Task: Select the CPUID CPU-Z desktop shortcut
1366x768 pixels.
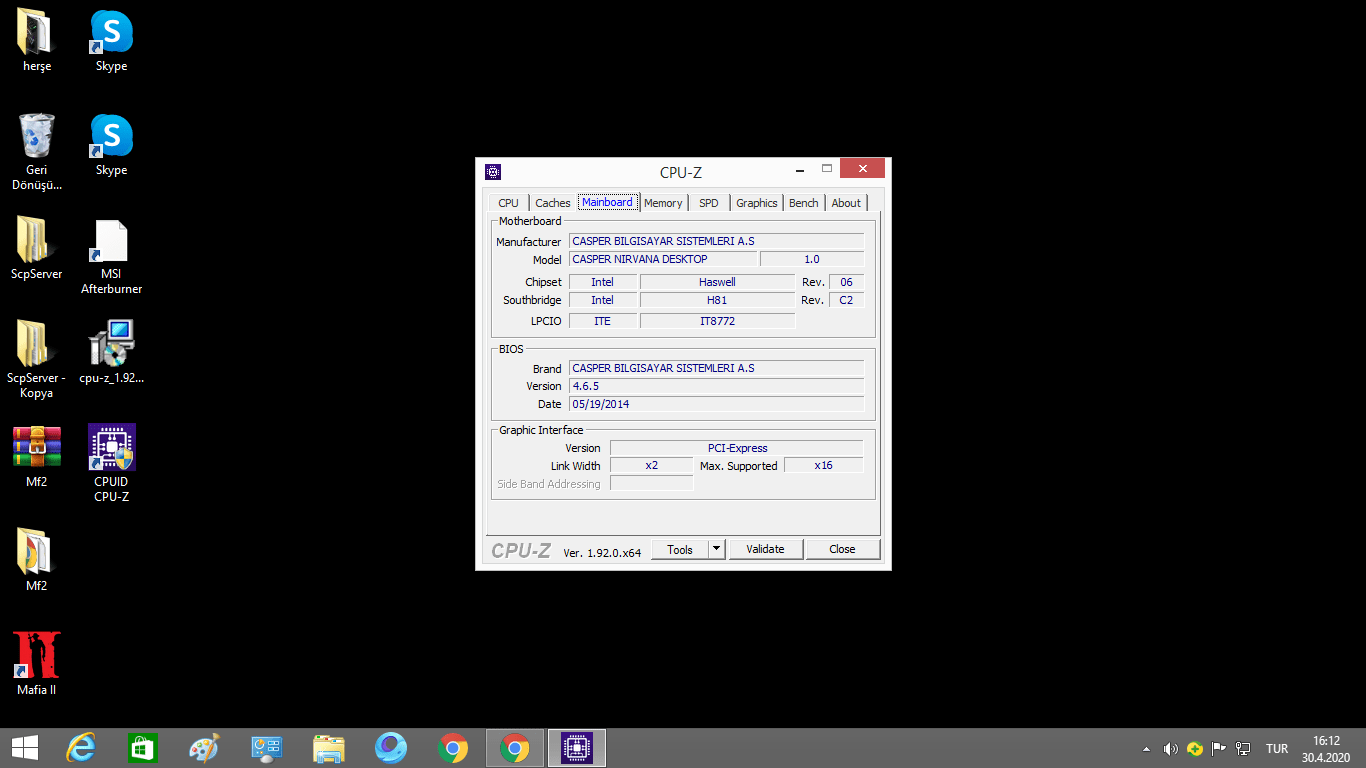Action: point(111,463)
